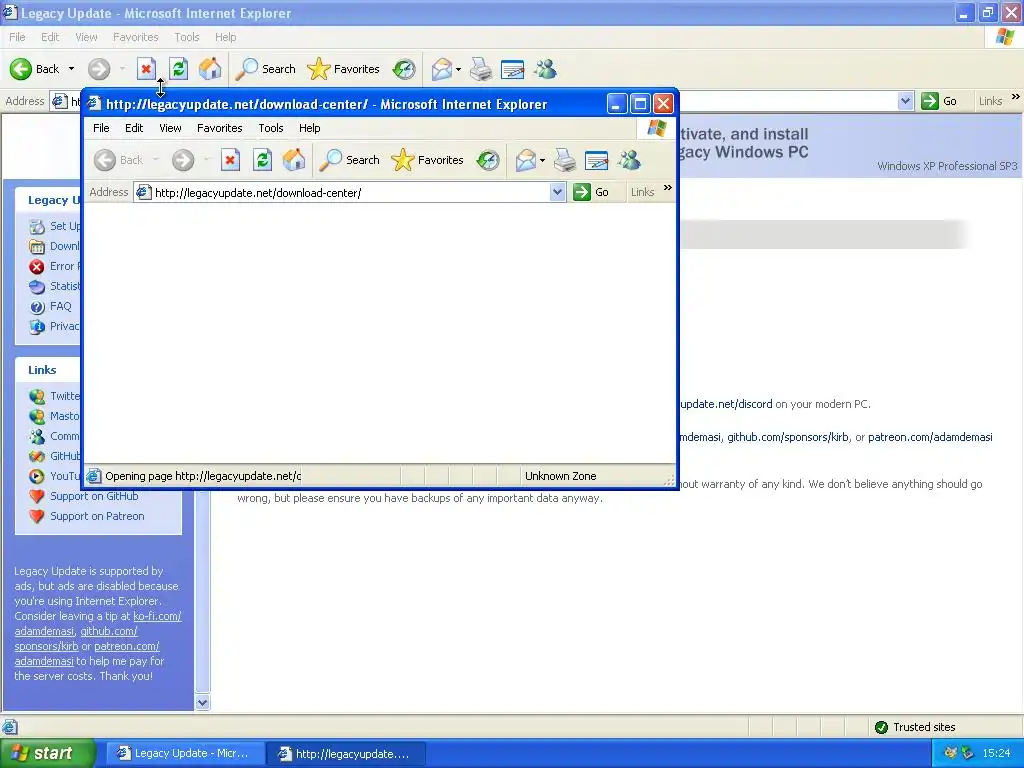Click Go button in front download-center window

pyautogui.click(x=591, y=192)
